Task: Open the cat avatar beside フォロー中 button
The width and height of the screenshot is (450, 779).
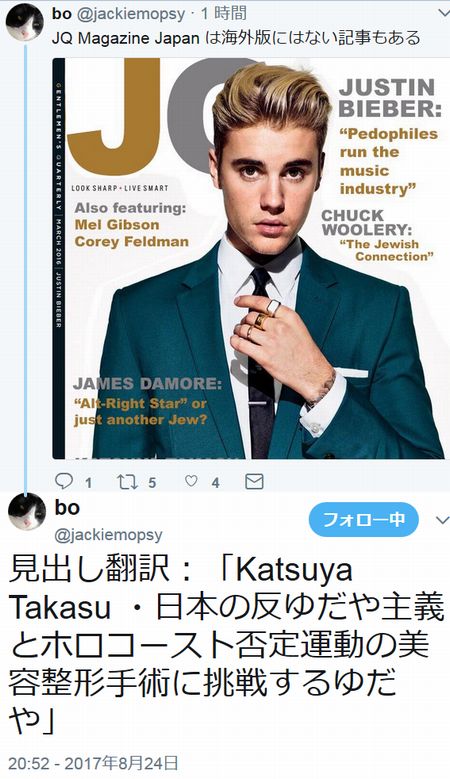Action: [27, 512]
